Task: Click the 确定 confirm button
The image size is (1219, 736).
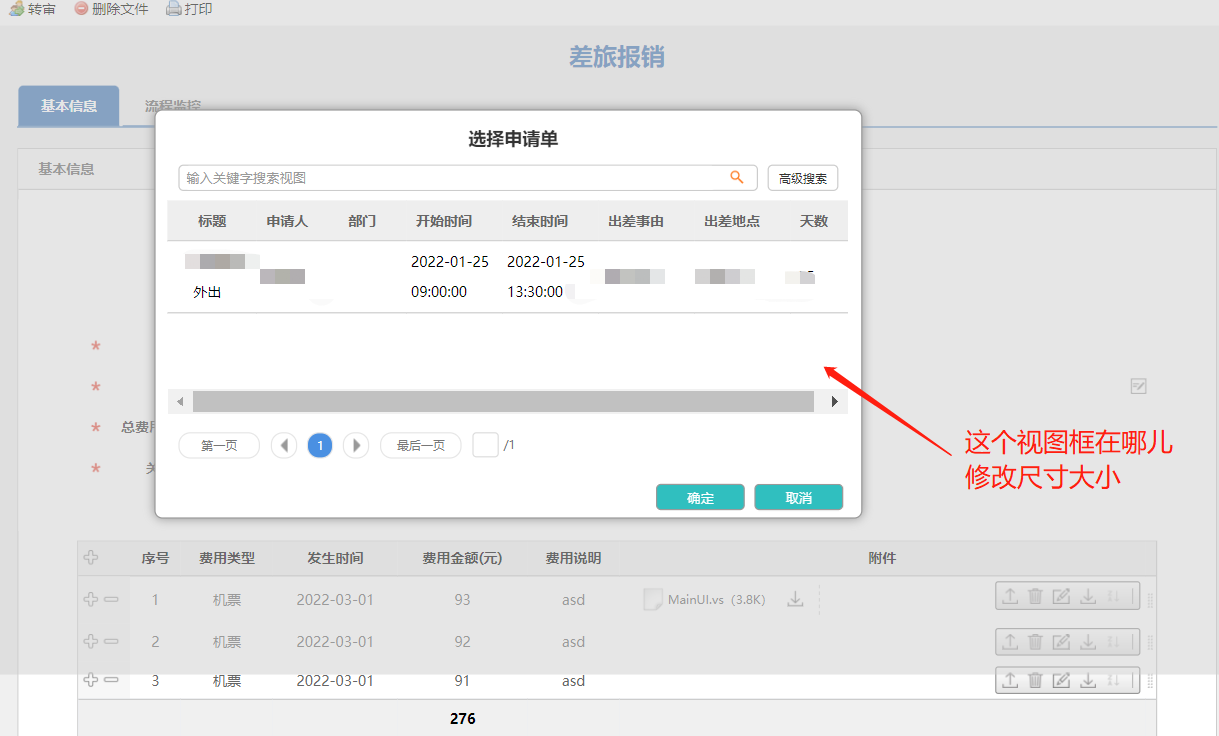Action: pos(700,498)
